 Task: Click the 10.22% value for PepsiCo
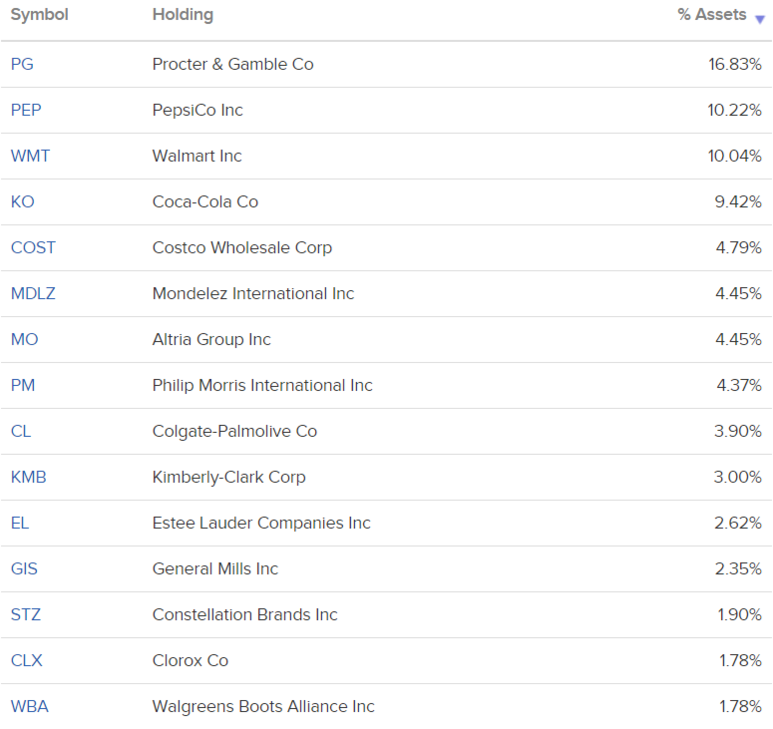(x=735, y=110)
